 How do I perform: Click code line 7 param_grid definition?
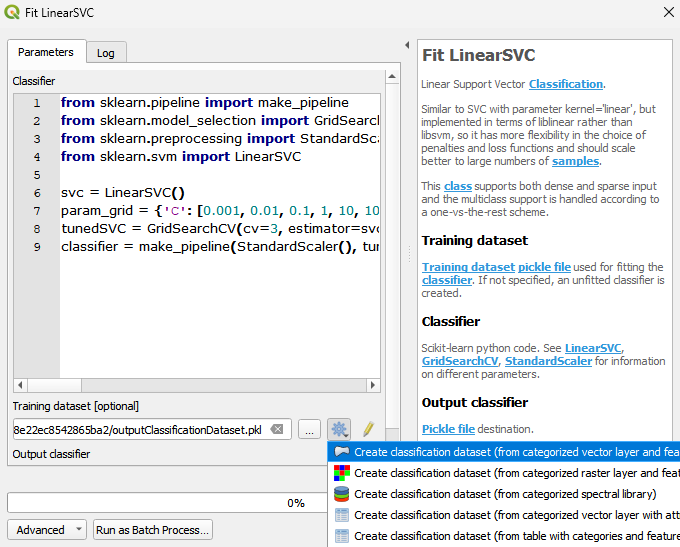(220, 211)
